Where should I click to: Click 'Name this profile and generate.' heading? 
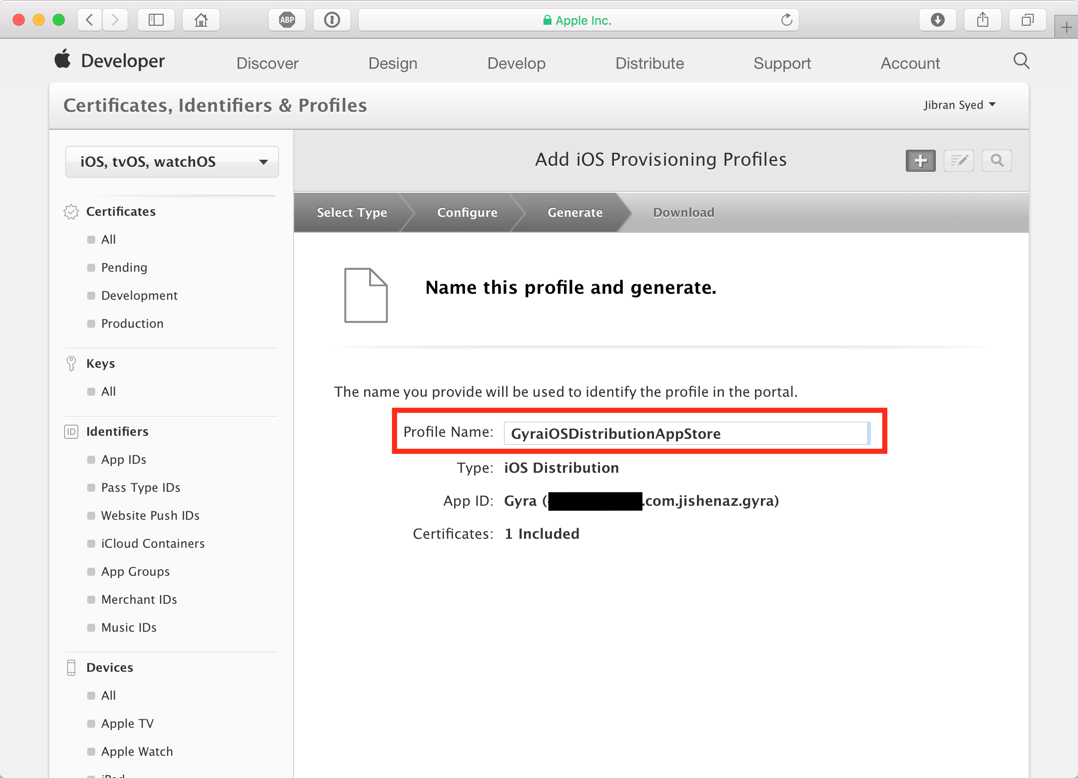click(x=571, y=287)
